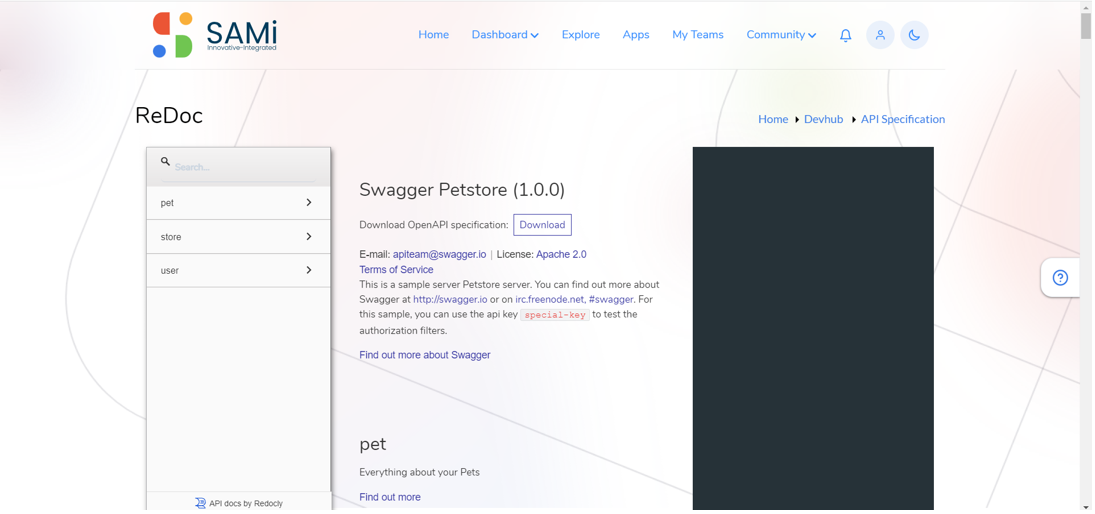The height and width of the screenshot is (514, 1095).
Task: Click Home in the breadcrumb
Action: click(773, 119)
